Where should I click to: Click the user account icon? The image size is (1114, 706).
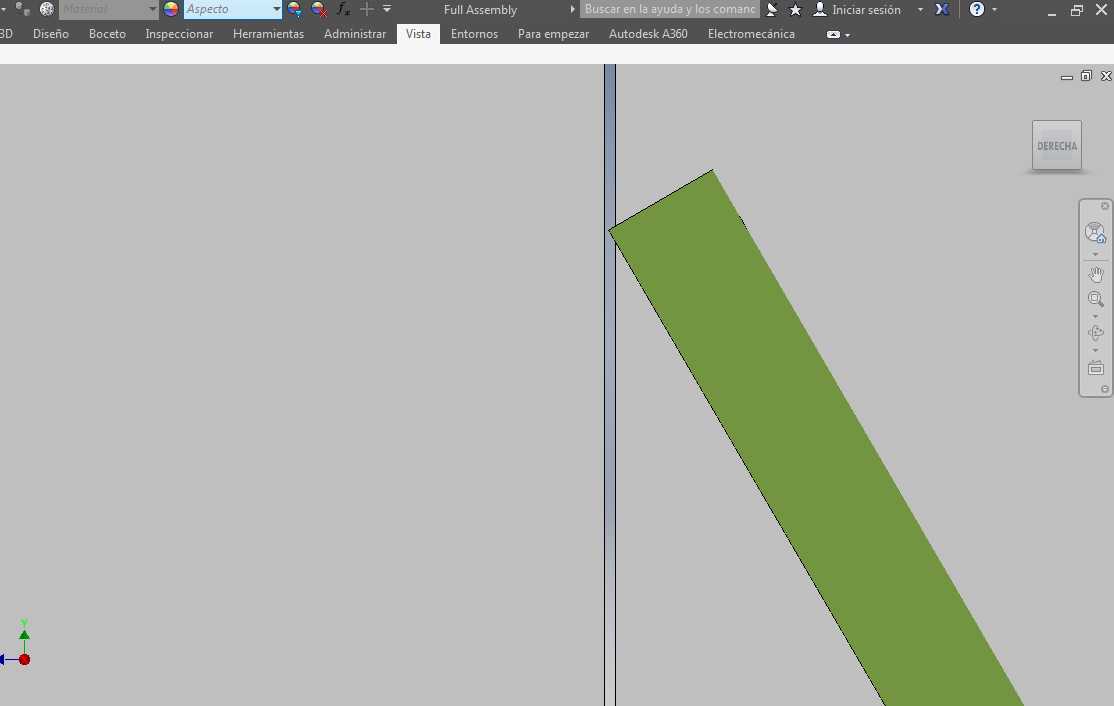pos(820,9)
